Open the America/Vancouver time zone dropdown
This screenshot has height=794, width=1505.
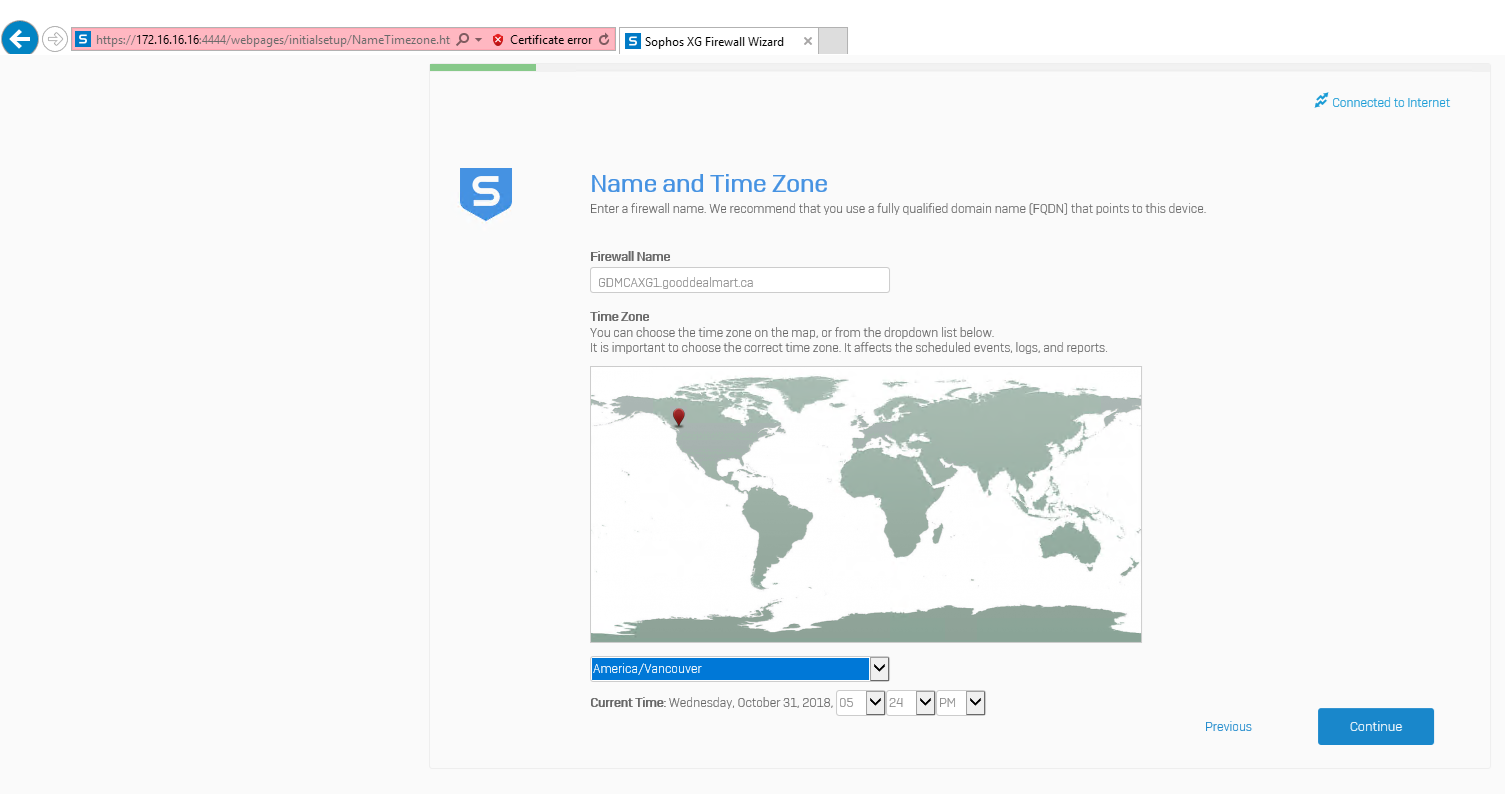[x=739, y=668]
